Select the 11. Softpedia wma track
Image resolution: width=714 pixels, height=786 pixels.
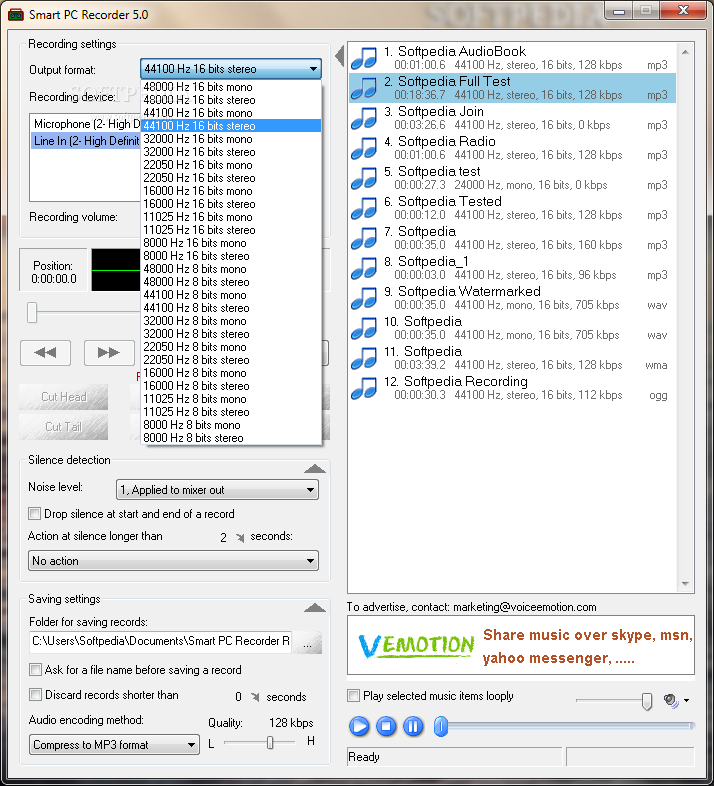click(x=512, y=358)
